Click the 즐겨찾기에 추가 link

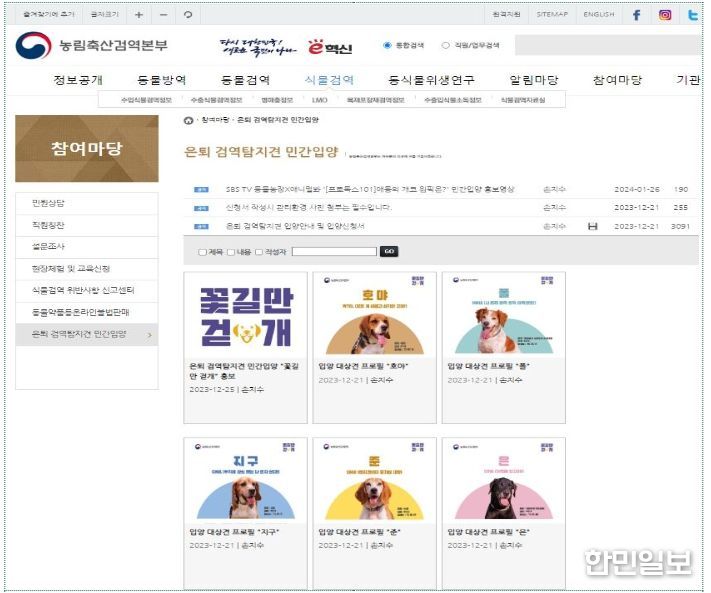tap(49, 15)
